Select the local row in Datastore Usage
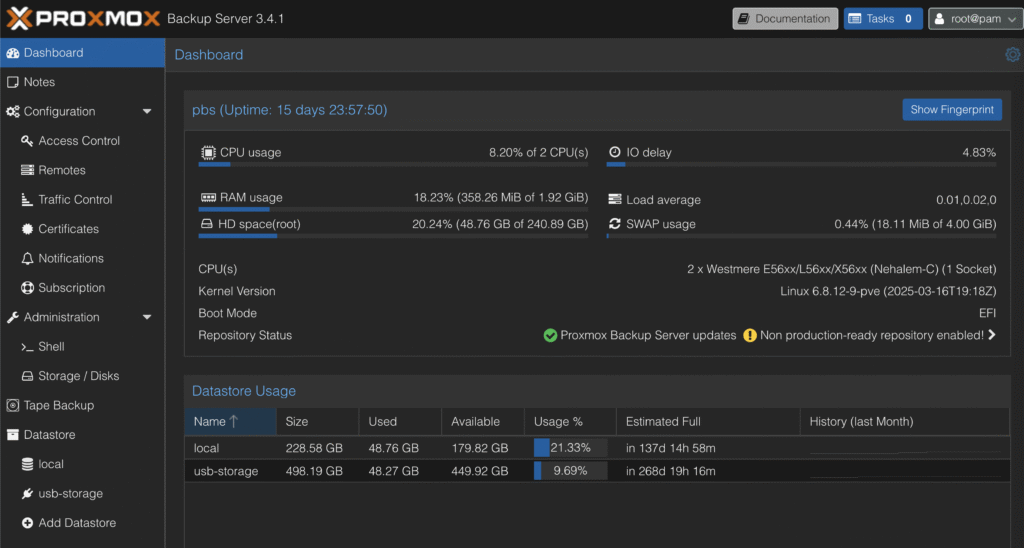The width and height of the screenshot is (1024, 548). click(597, 448)
